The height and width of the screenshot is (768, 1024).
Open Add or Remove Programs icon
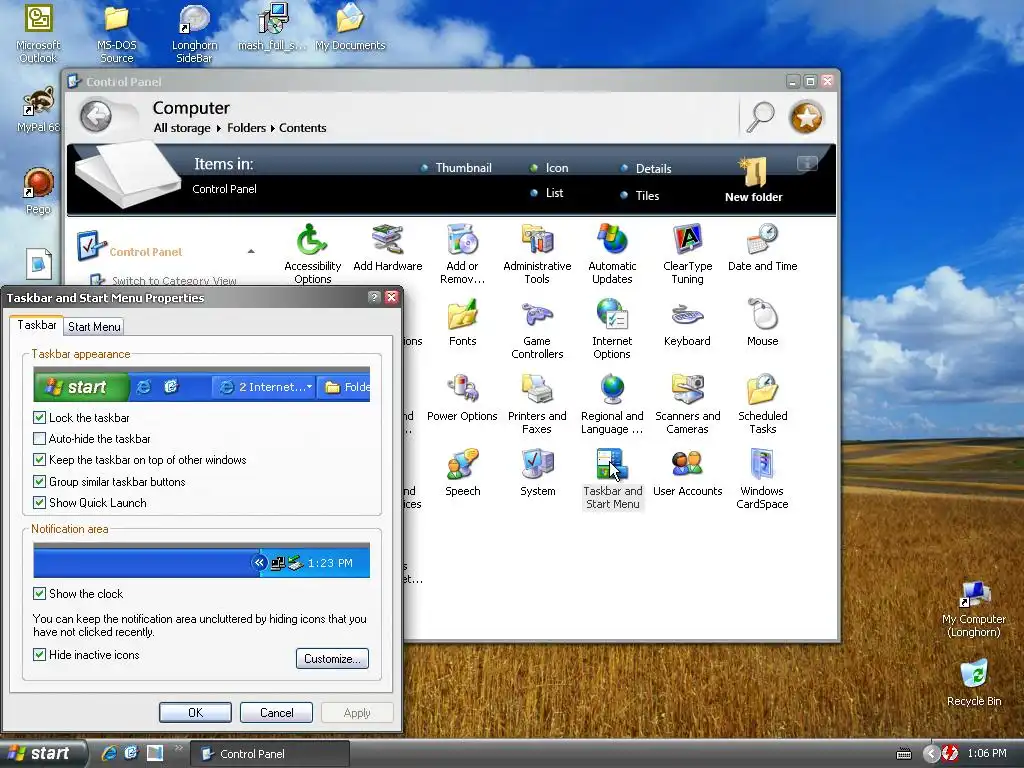pos(462,254)
